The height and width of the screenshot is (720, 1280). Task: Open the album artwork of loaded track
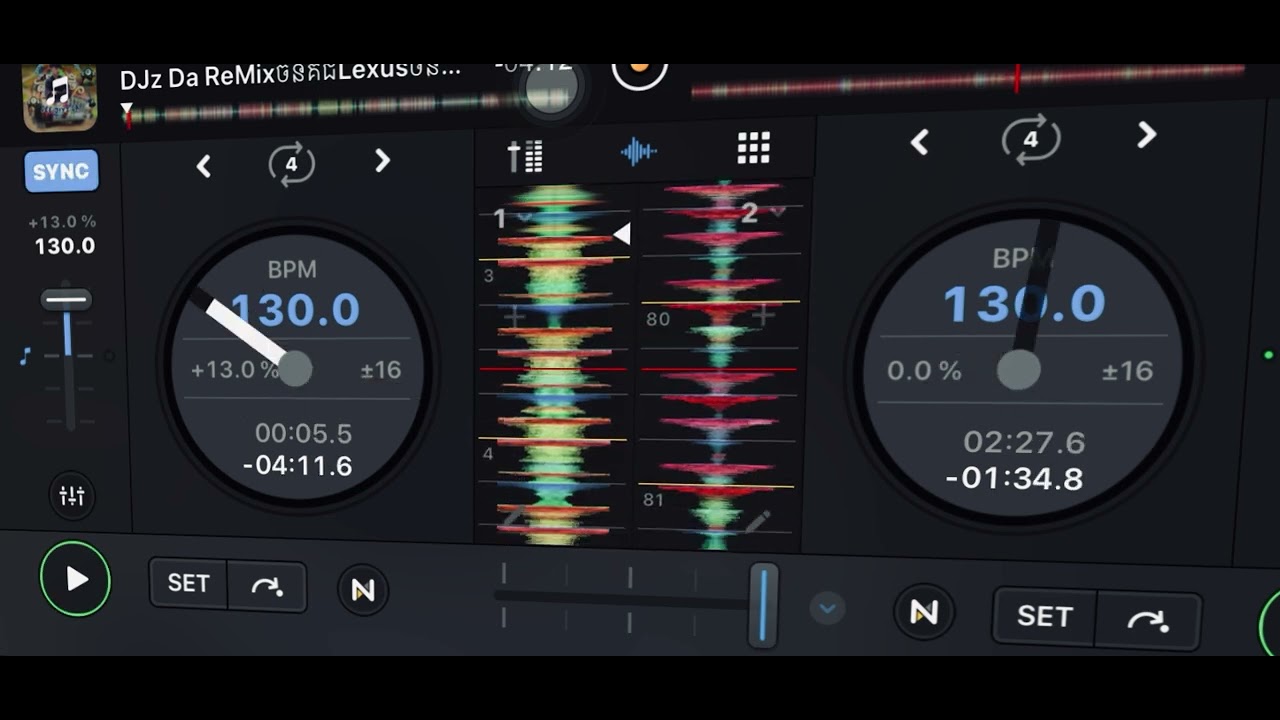(60, 98)
